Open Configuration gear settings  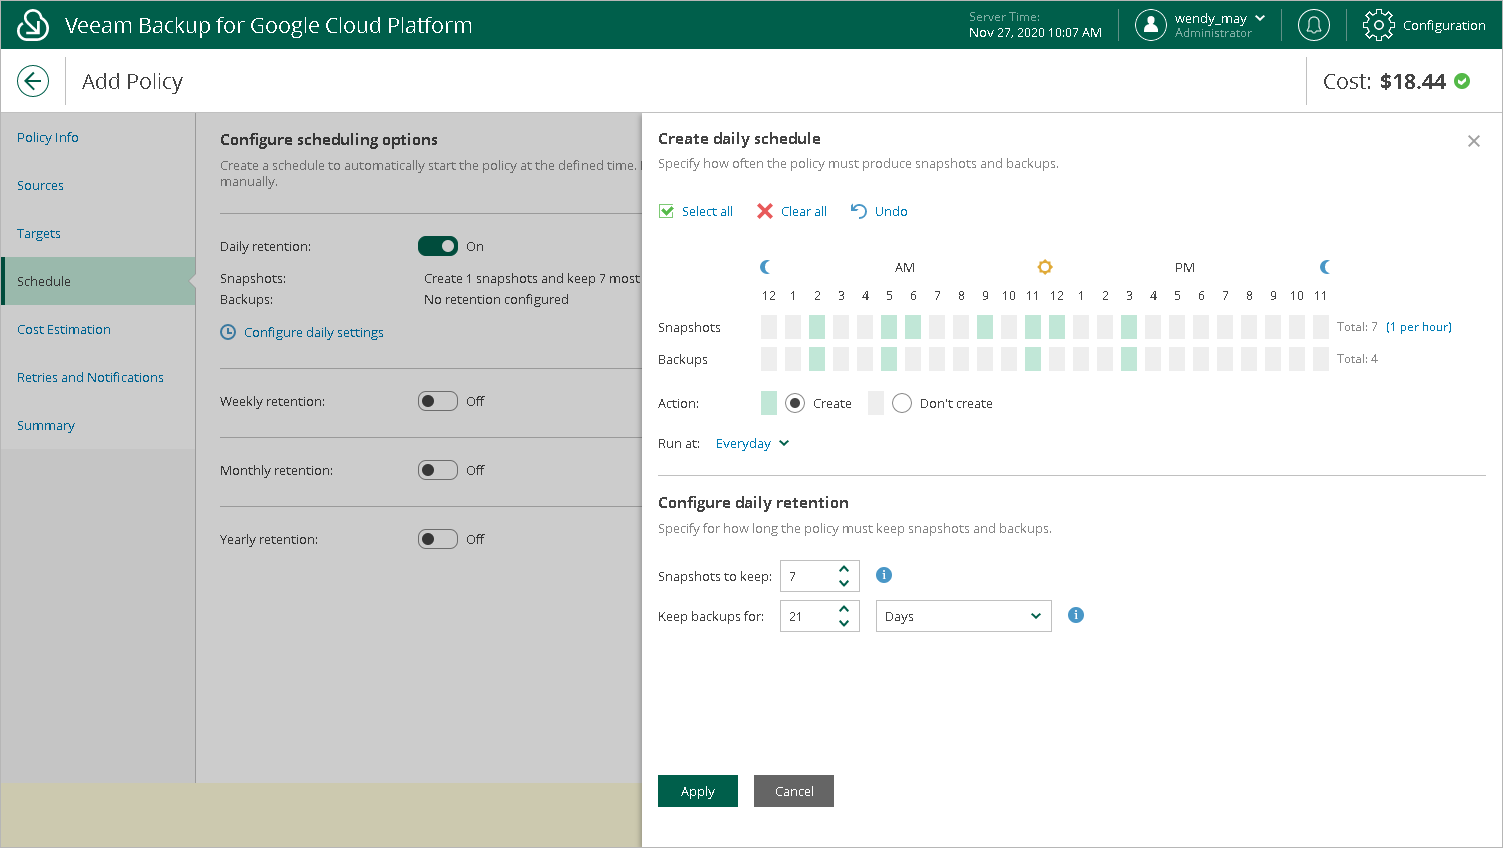[1378, 25]
